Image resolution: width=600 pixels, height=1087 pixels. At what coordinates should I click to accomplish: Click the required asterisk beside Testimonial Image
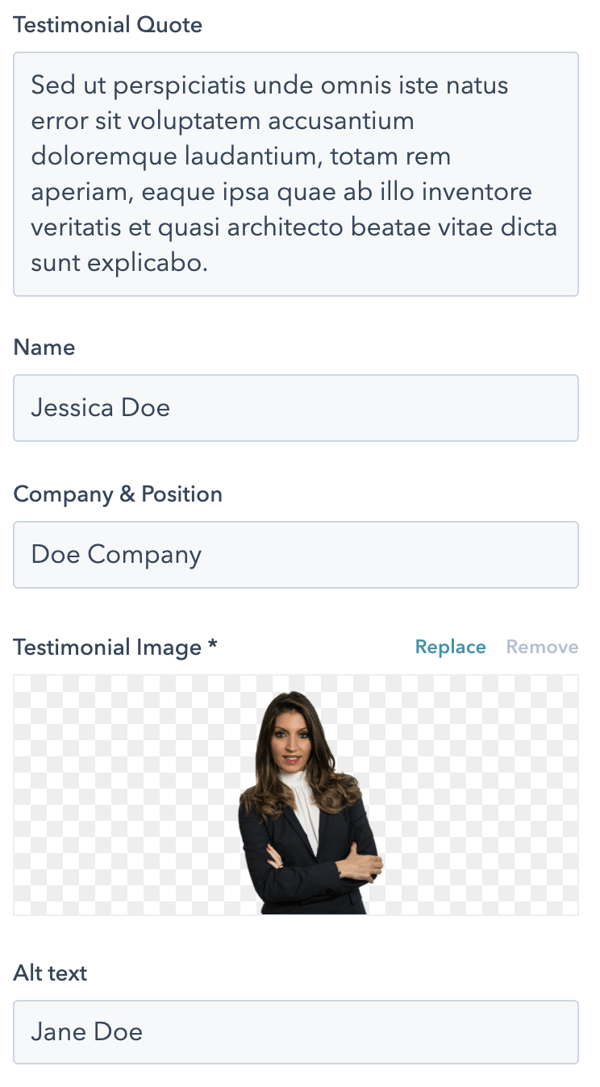[212, 647]
